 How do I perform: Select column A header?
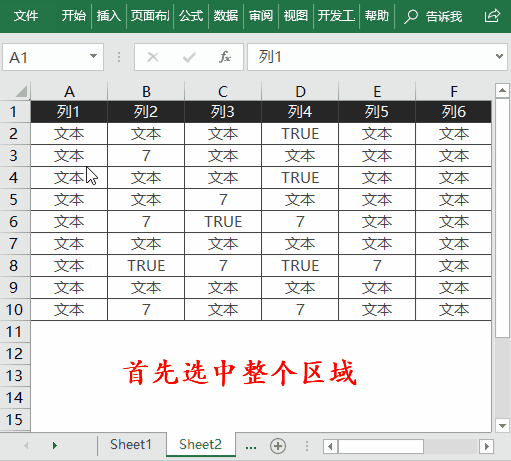coord(69,91)
